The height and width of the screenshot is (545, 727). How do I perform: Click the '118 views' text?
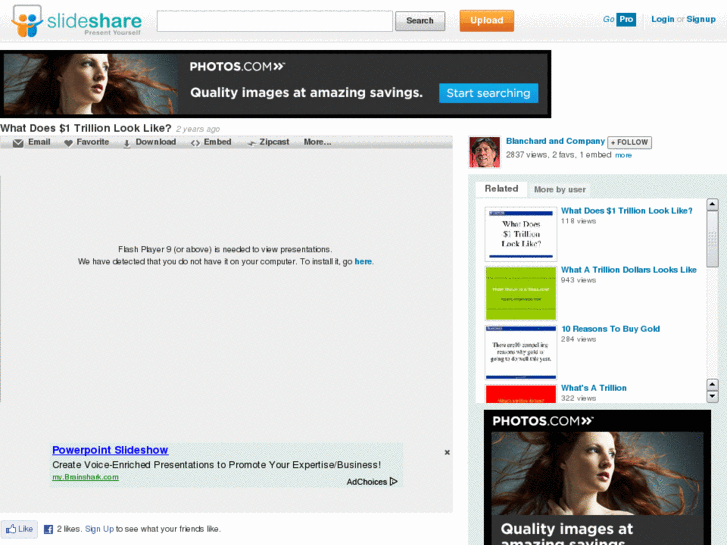tap(578, 221)
